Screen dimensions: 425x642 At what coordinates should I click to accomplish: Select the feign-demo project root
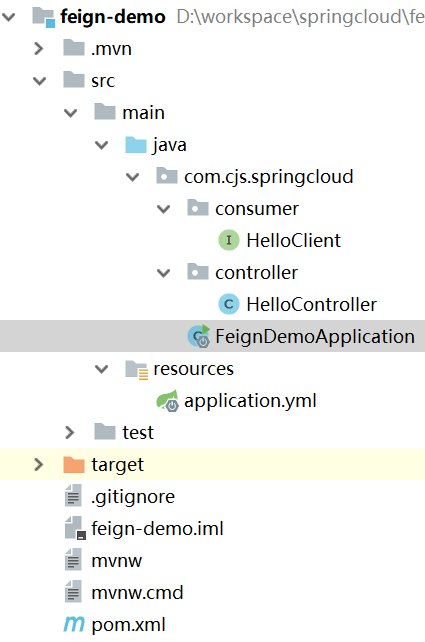pyautogui.click(x=113, y=17)
